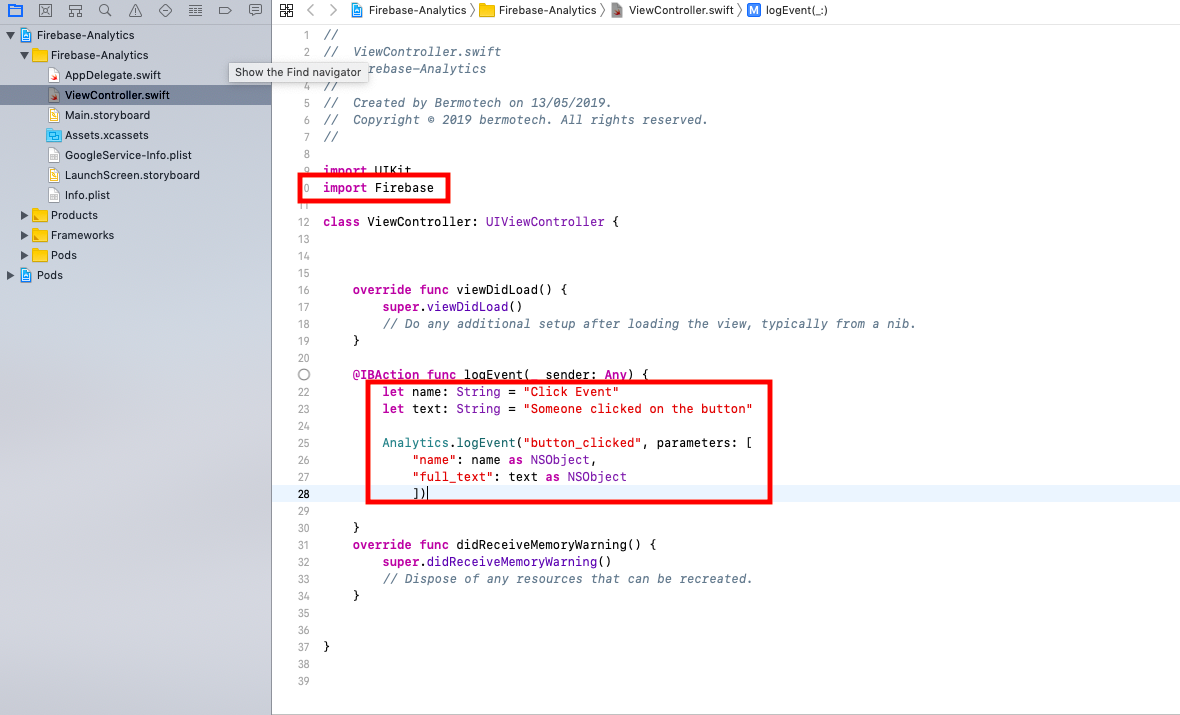This screenshot has height=715, width=1180.
Task: Click 'super.didReceiveMemoryWarning()' line
Action: [497, 562]
